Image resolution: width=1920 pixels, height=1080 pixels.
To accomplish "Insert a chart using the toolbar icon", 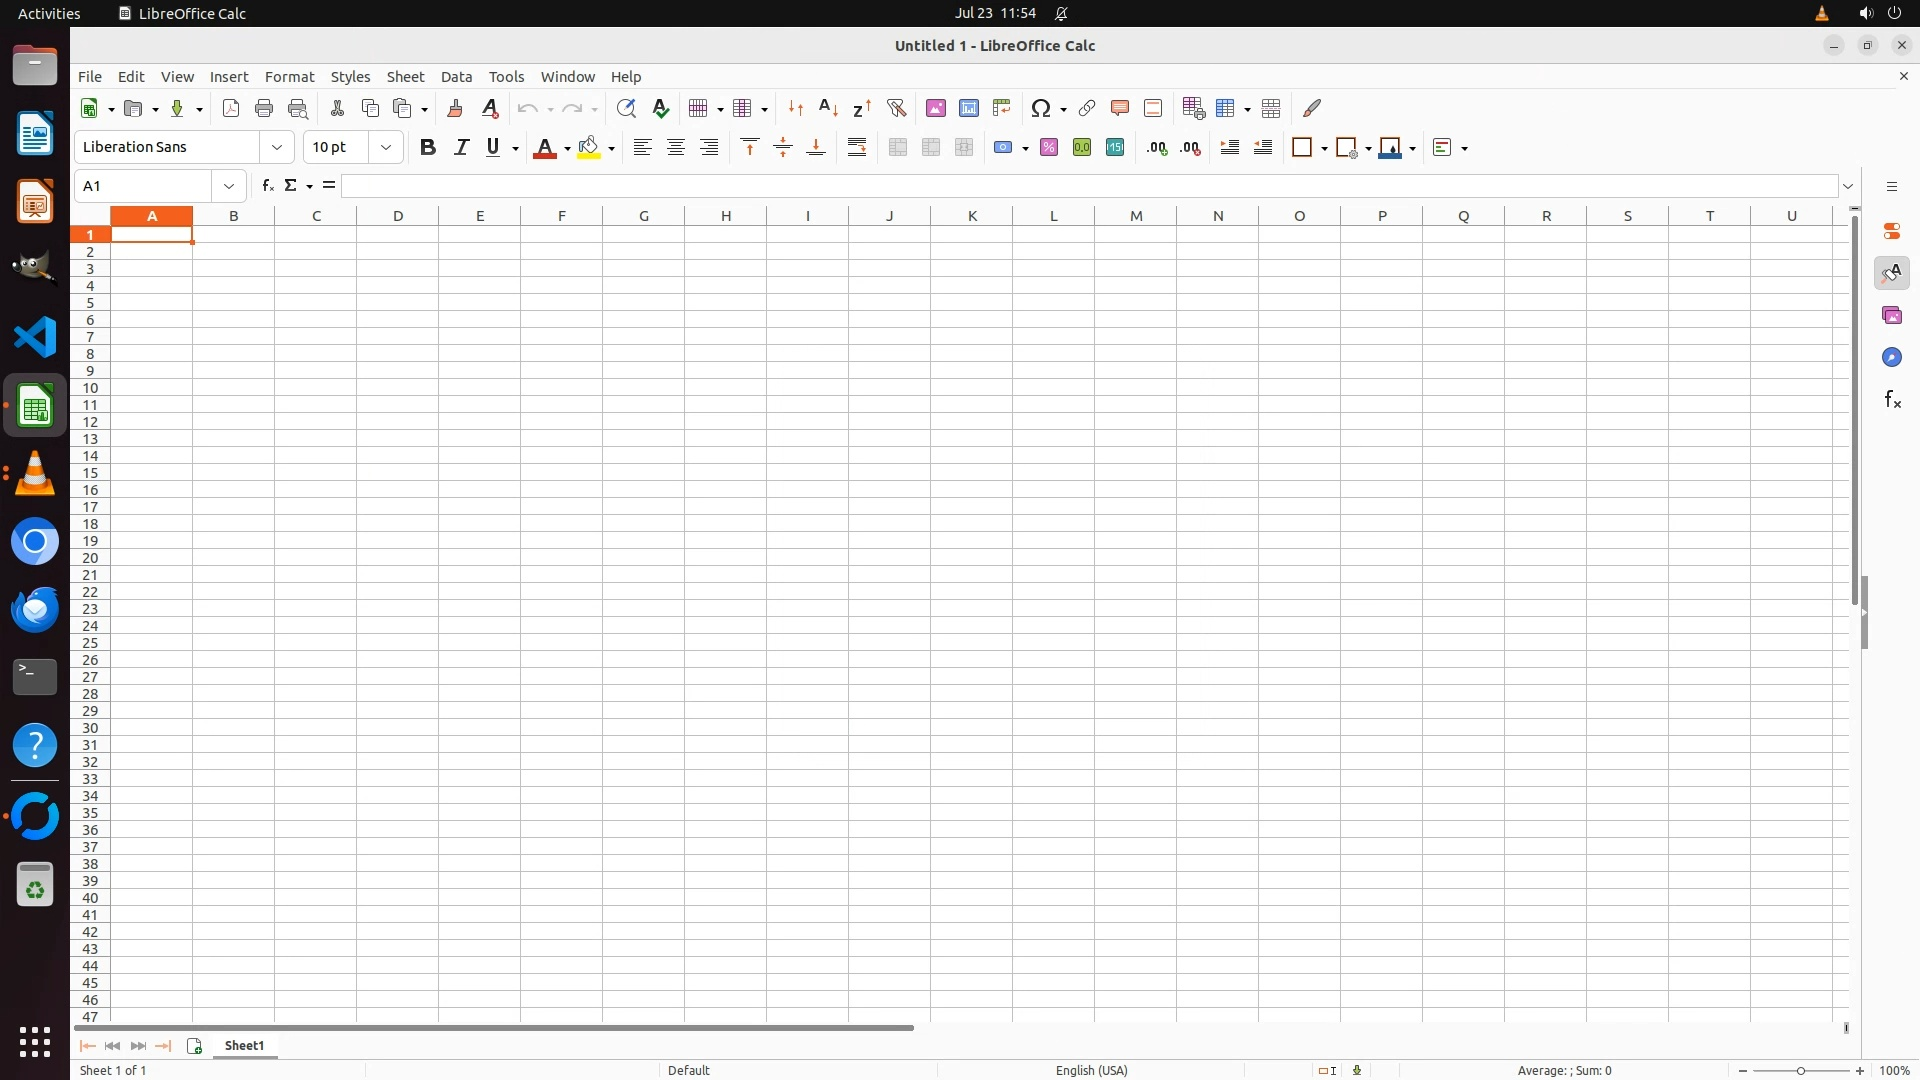I will (968, 108).
